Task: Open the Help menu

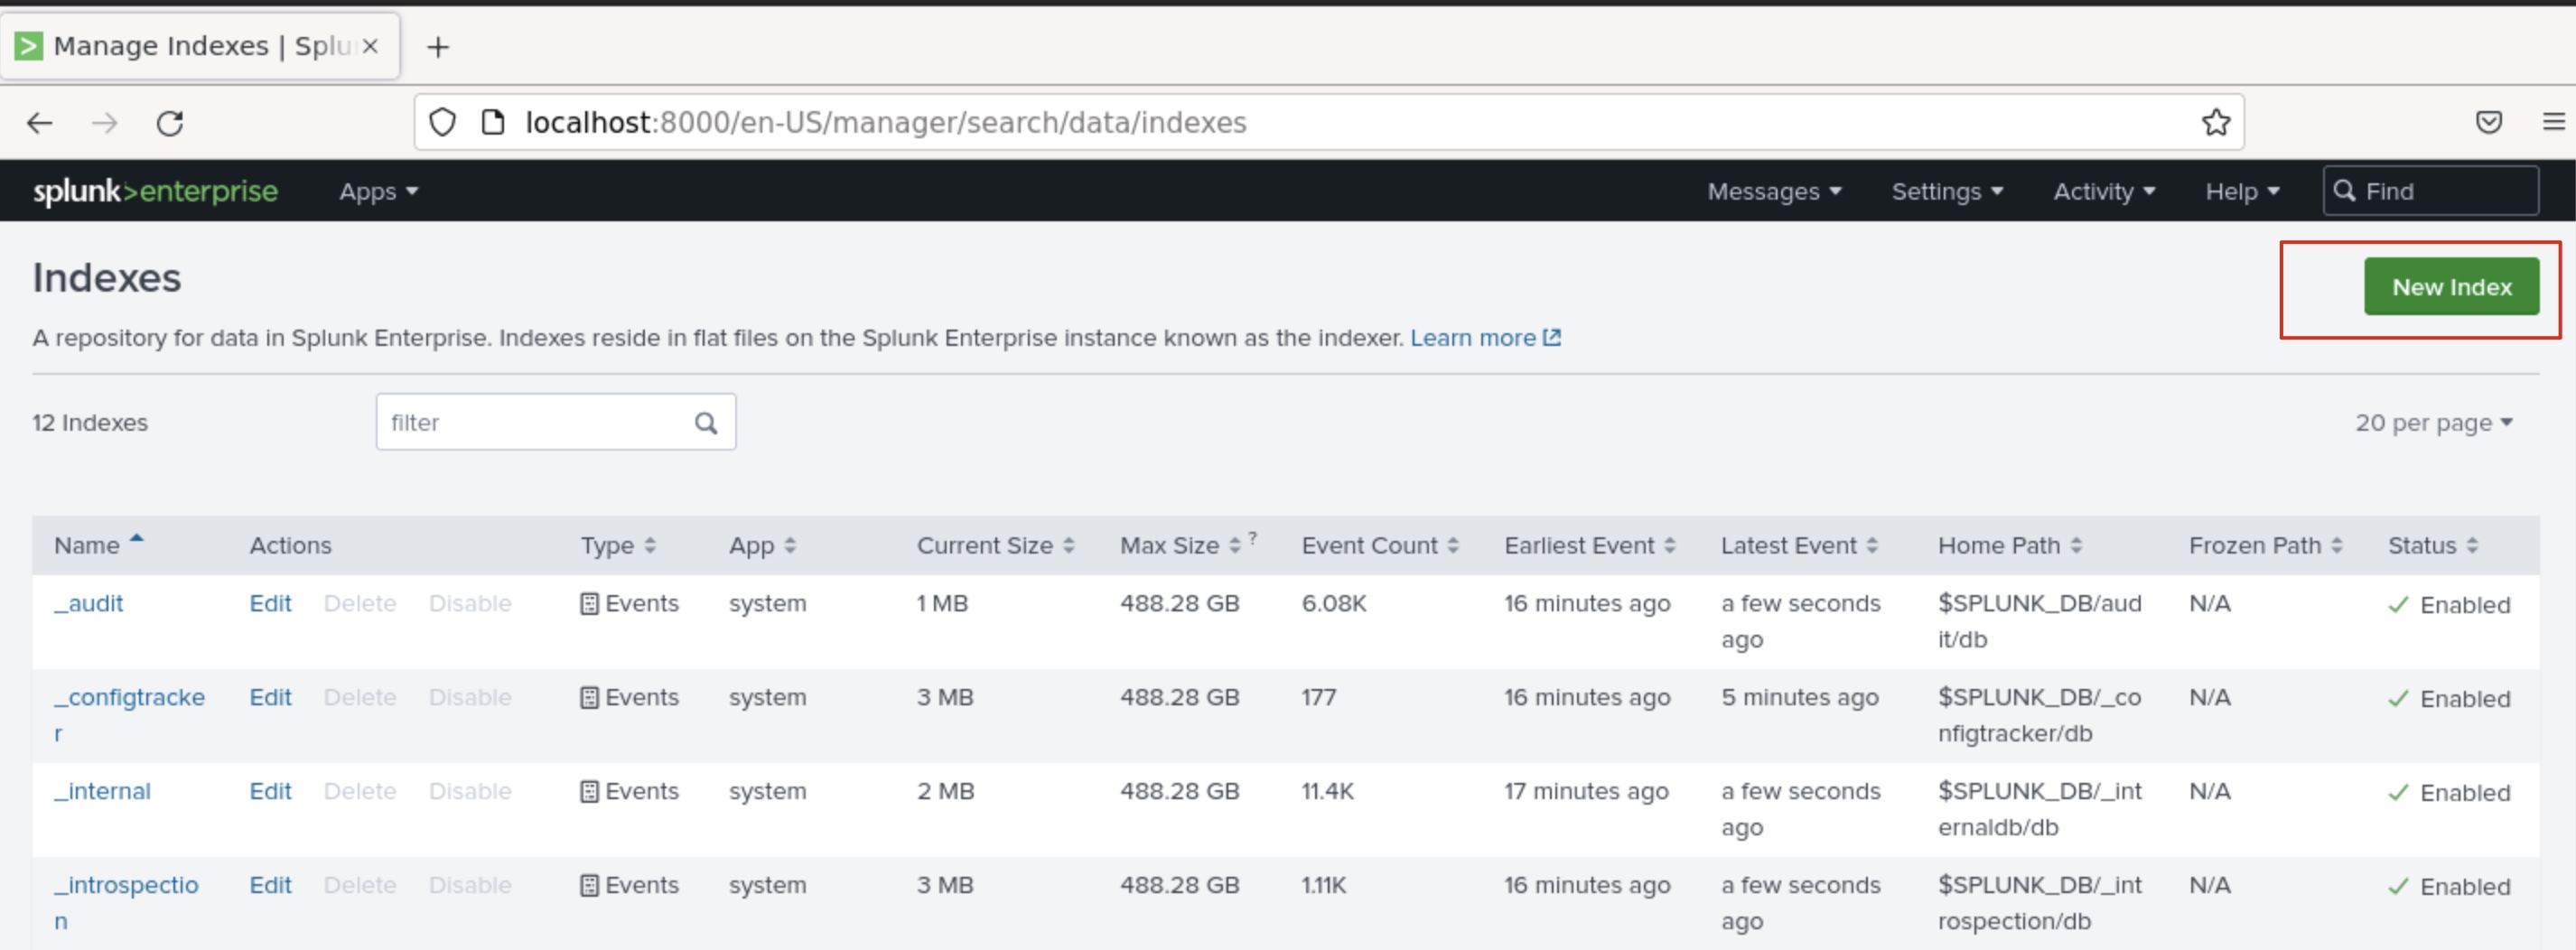Action: 2242,192
